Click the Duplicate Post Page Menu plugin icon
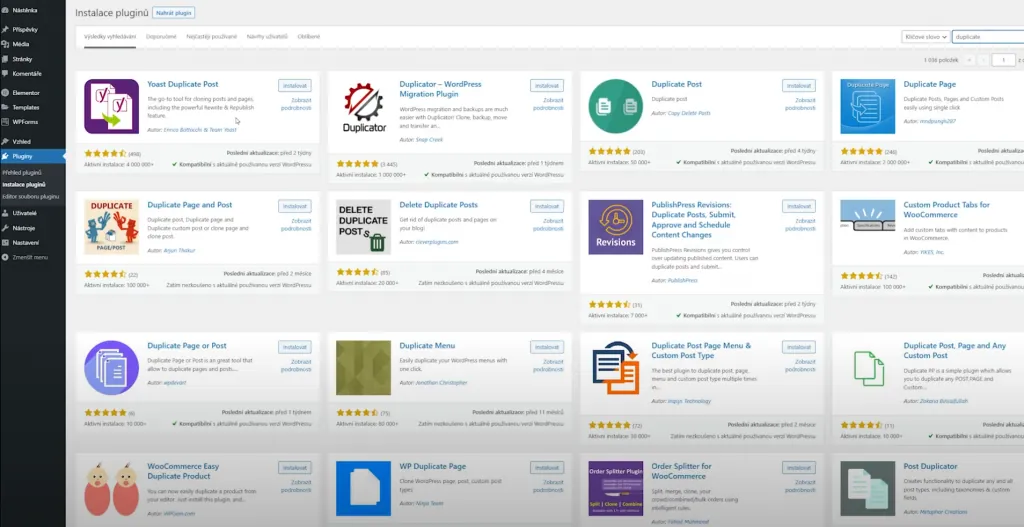The image size is (1024, 527). [616, 368]
